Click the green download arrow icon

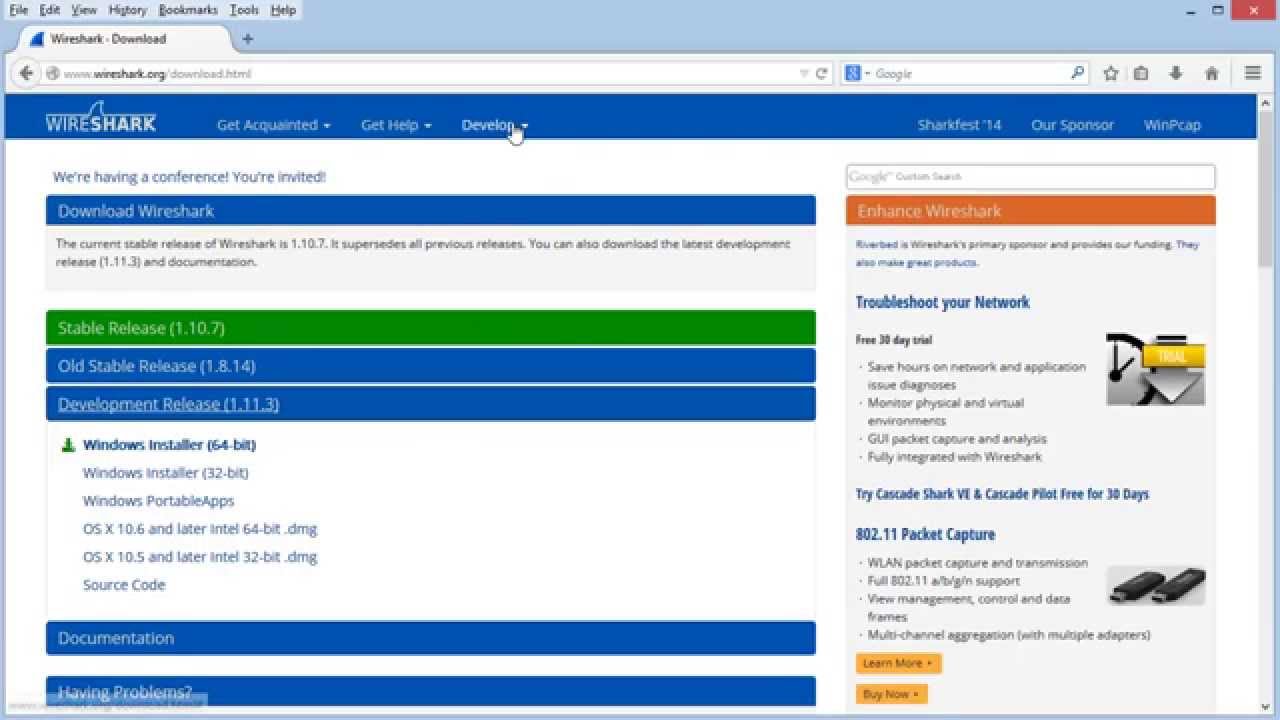pos(68,445)
